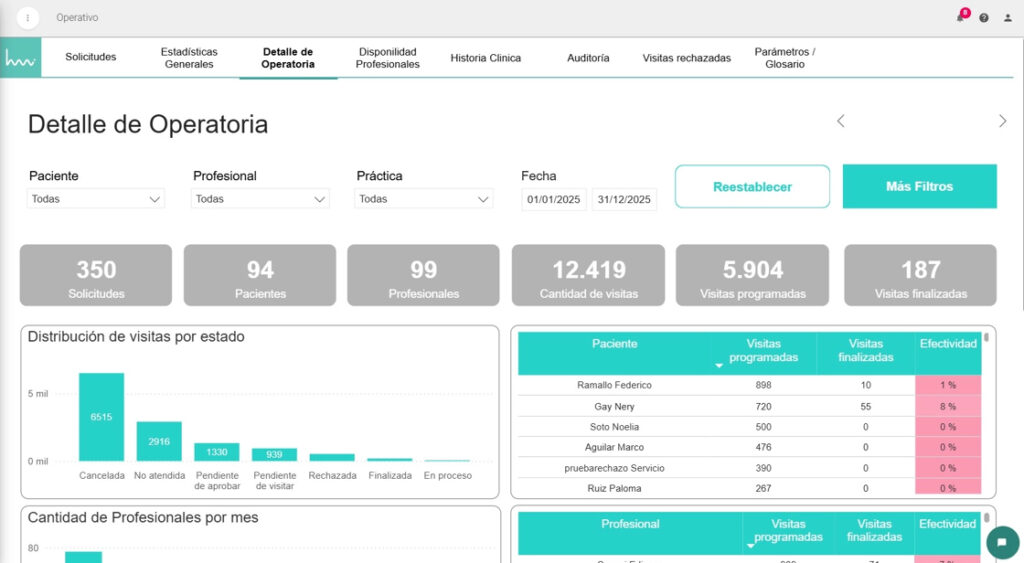Image resolution: width=1024 pixels, height=563 pixels.
Task: Open the Visitas rechazadas tab
Action: (686, 58)
